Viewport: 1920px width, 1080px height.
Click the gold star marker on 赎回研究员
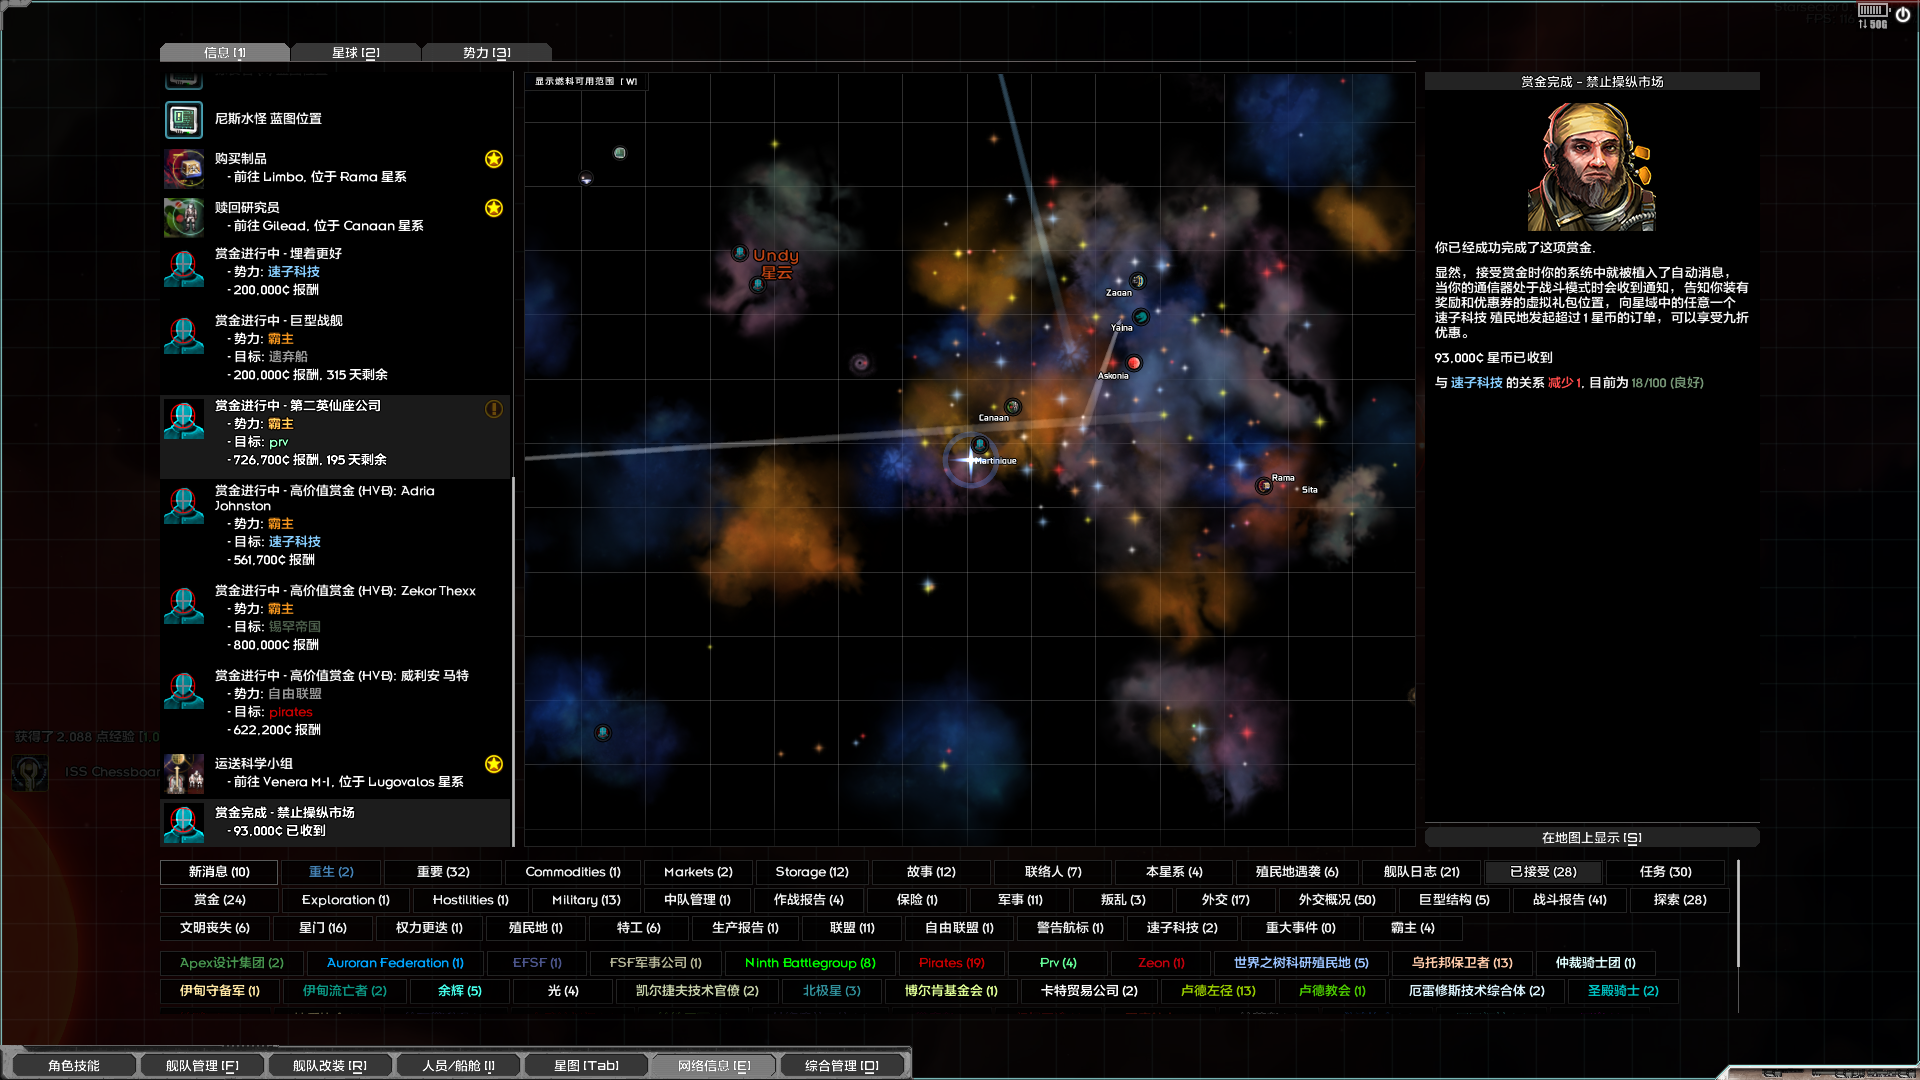pos(494,208)
